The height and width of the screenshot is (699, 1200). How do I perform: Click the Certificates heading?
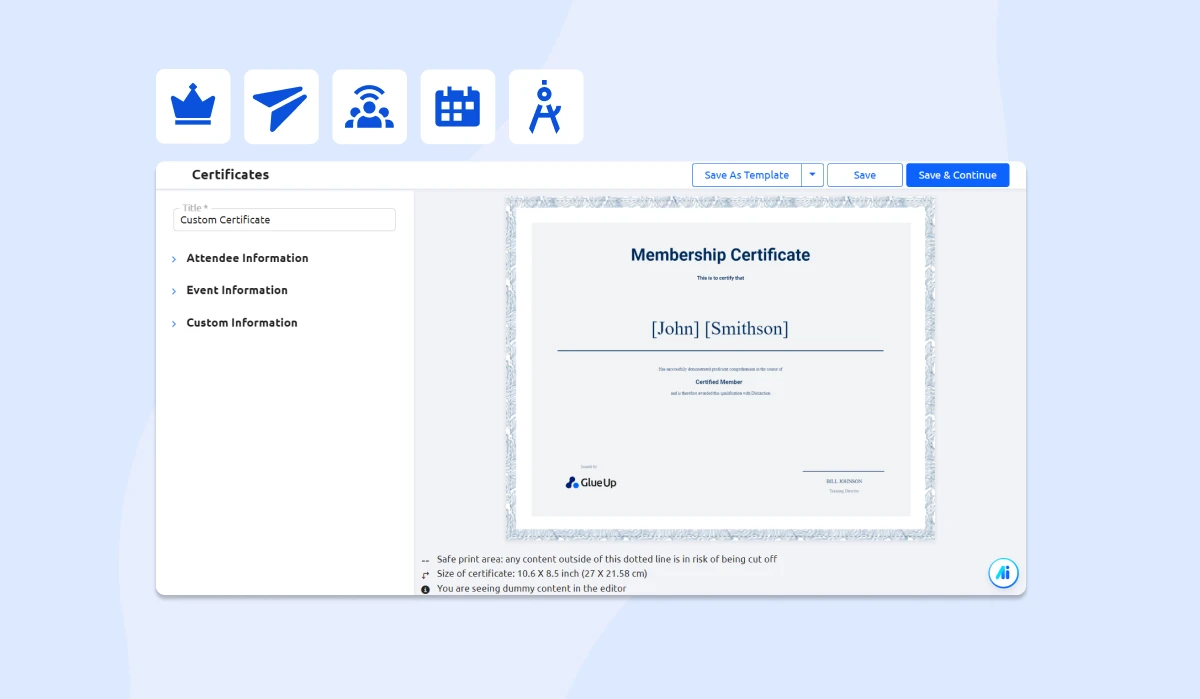230,174
